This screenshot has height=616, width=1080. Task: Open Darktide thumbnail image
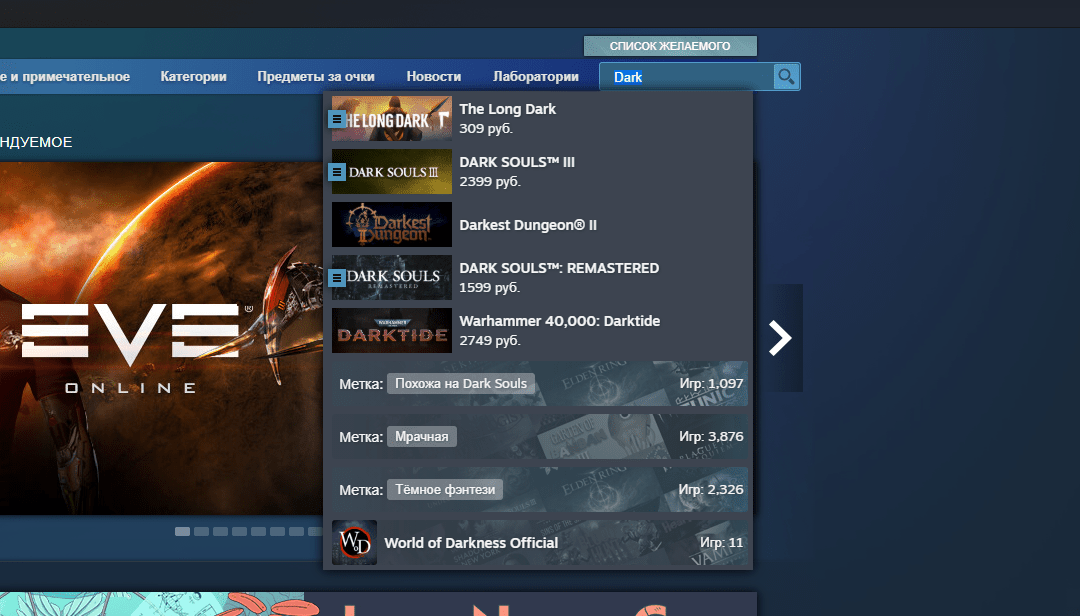pyautogui.click(x=392, y=331)
